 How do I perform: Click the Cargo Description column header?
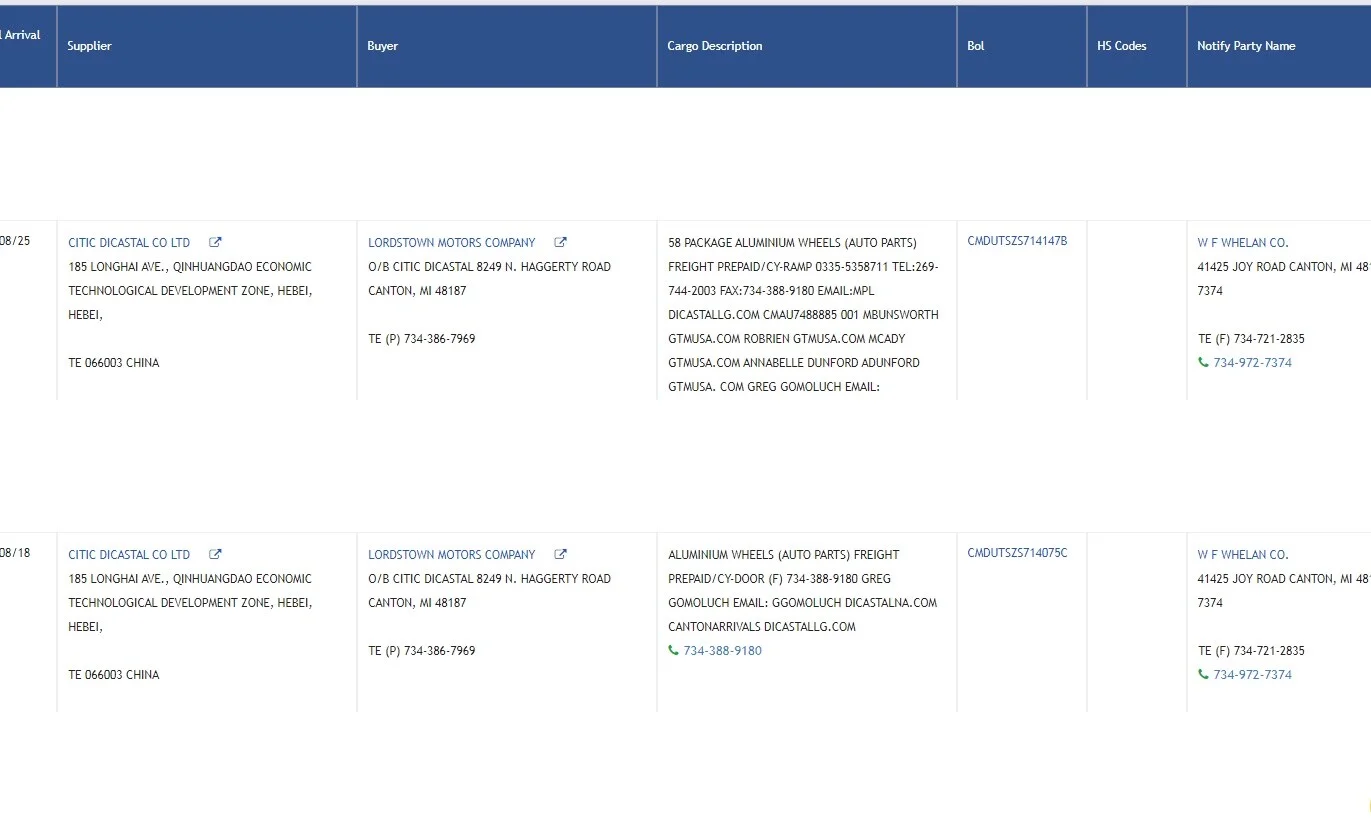pyautogui.click(x=715, y=46)
